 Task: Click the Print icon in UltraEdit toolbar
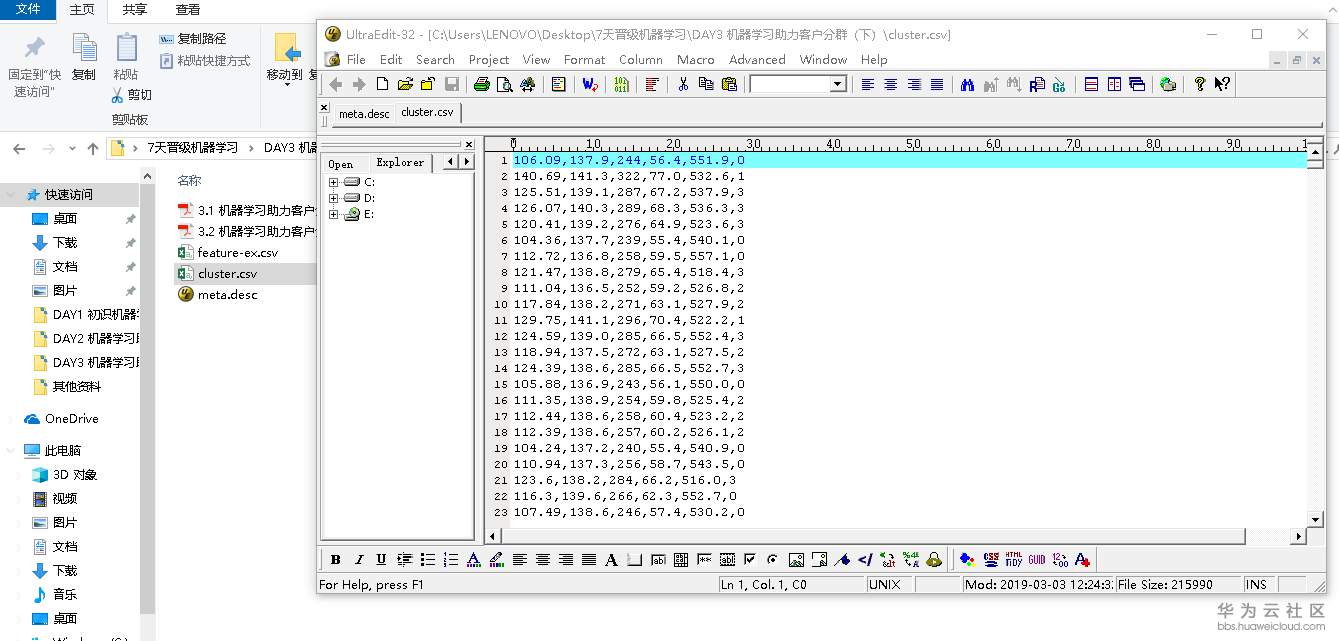tap(482, 84)
